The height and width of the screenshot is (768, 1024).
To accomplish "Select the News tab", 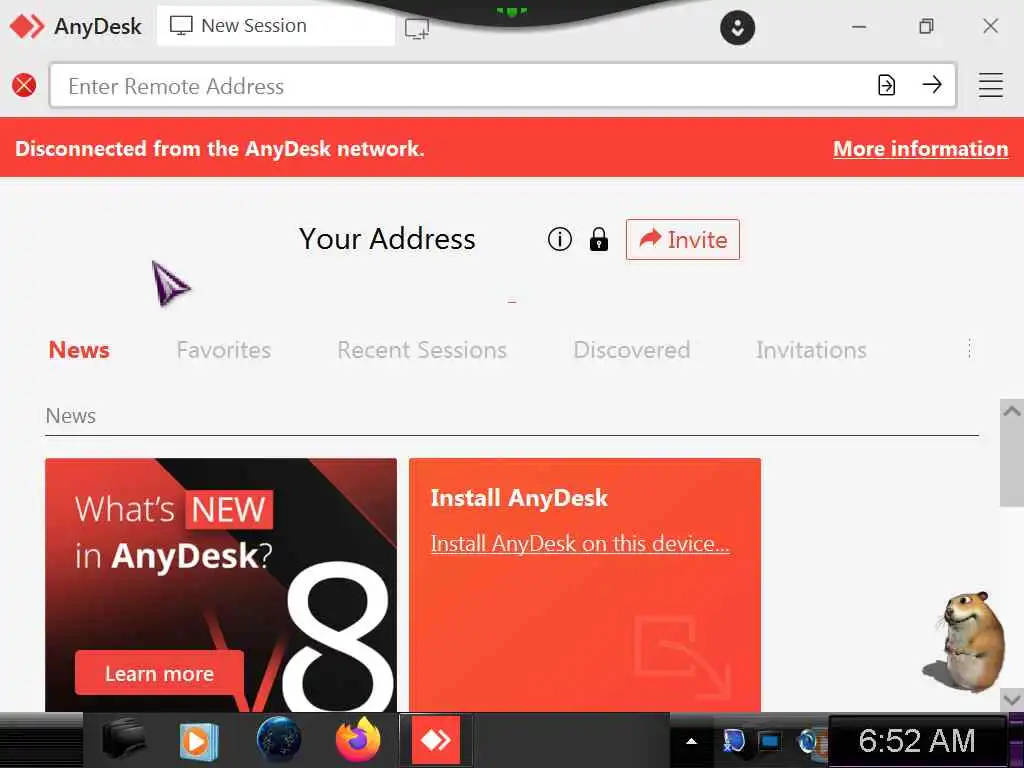I will (79, 350).
